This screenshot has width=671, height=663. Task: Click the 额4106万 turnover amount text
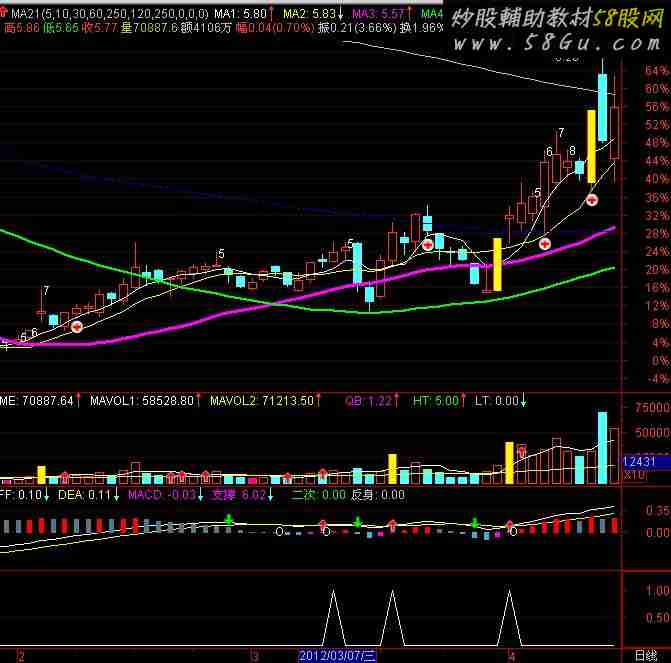coord(206,28)
